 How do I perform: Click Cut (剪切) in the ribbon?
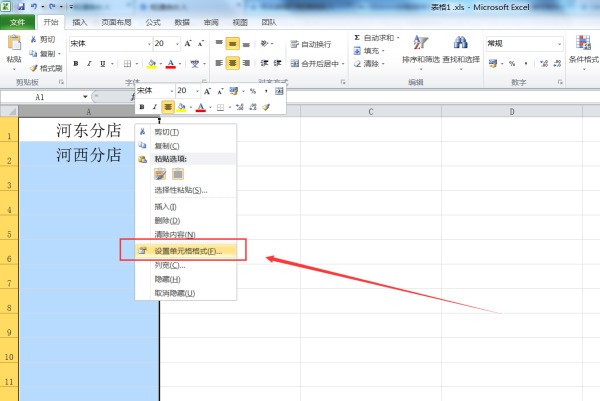pos(43,39)
